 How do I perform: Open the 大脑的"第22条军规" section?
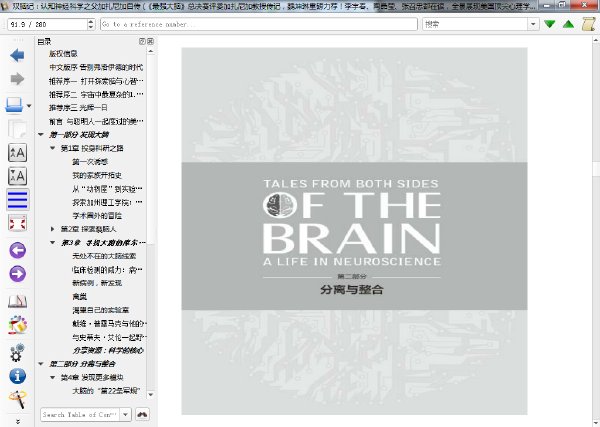pyautogui.click(x=106, y=391)
